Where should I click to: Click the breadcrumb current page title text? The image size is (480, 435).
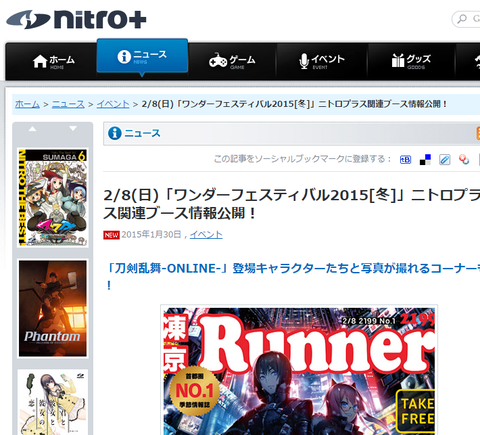294,104
